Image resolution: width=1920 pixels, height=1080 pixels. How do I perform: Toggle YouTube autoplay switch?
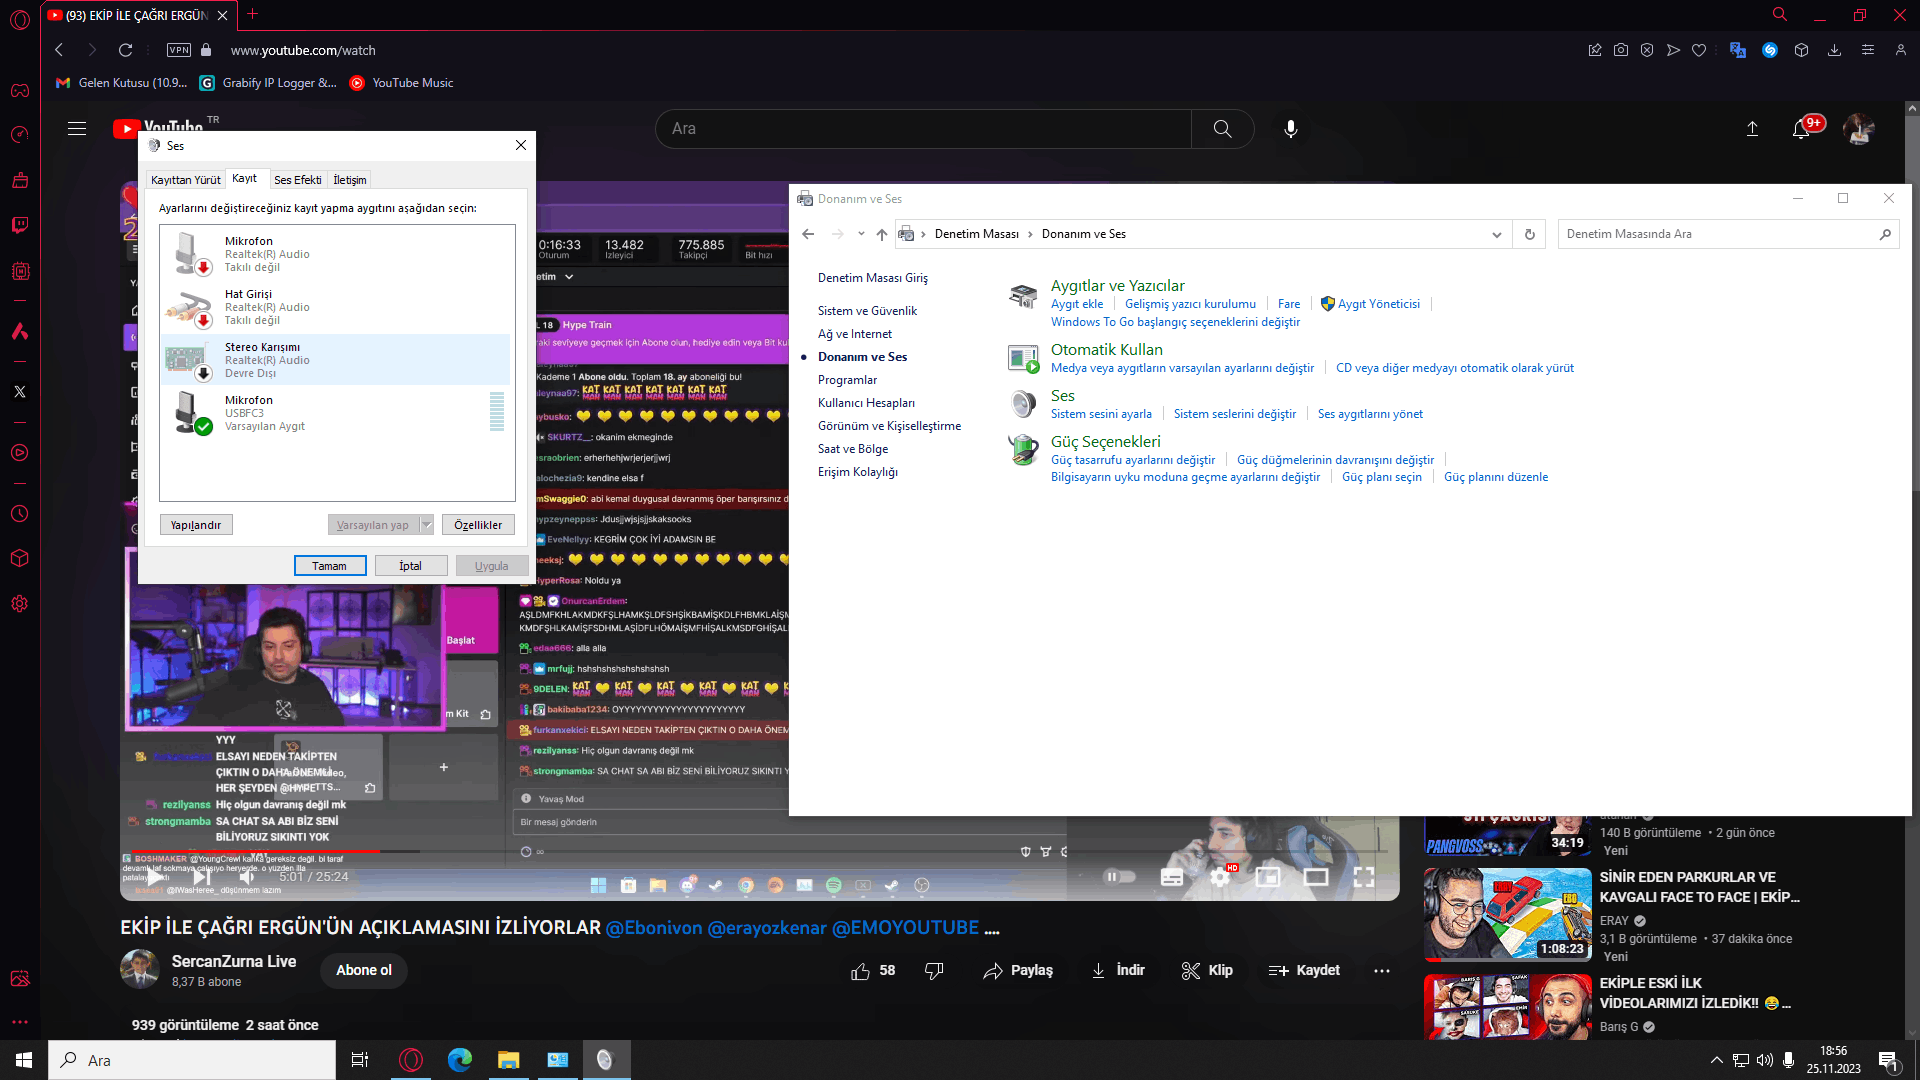click(x=1120, y=877)
